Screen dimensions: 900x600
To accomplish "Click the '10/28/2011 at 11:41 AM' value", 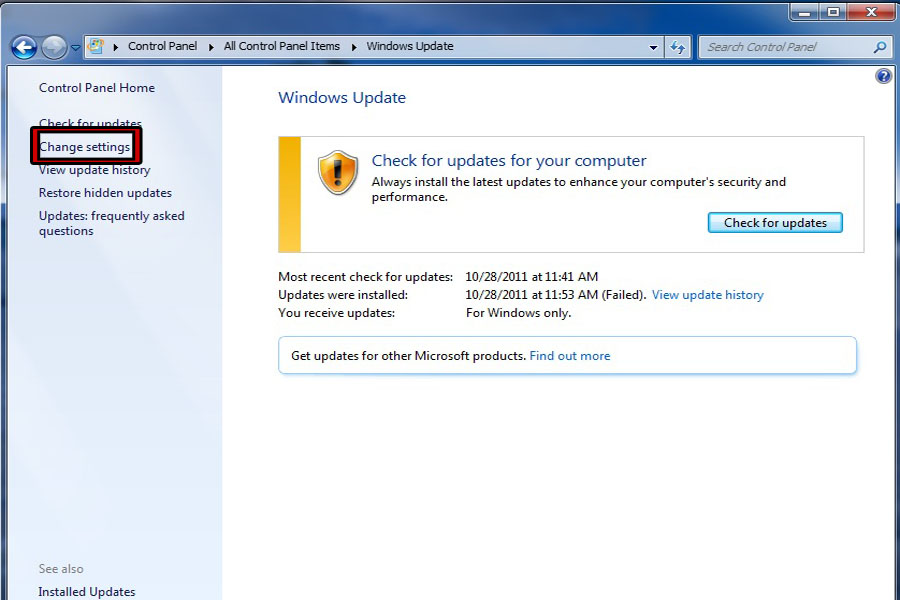I will pos(532,277).
